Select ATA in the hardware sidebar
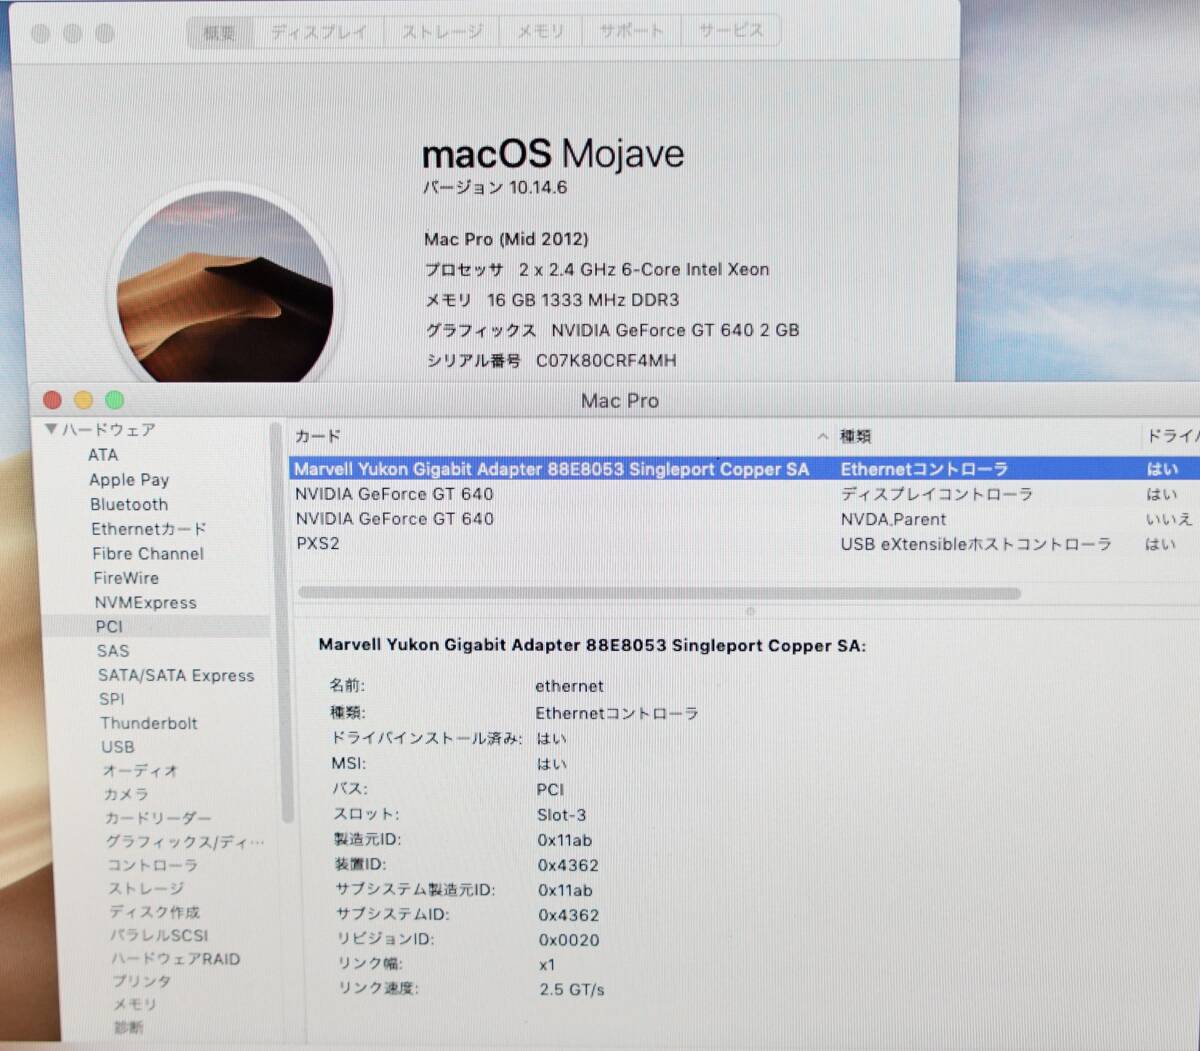 pos(103,455)
